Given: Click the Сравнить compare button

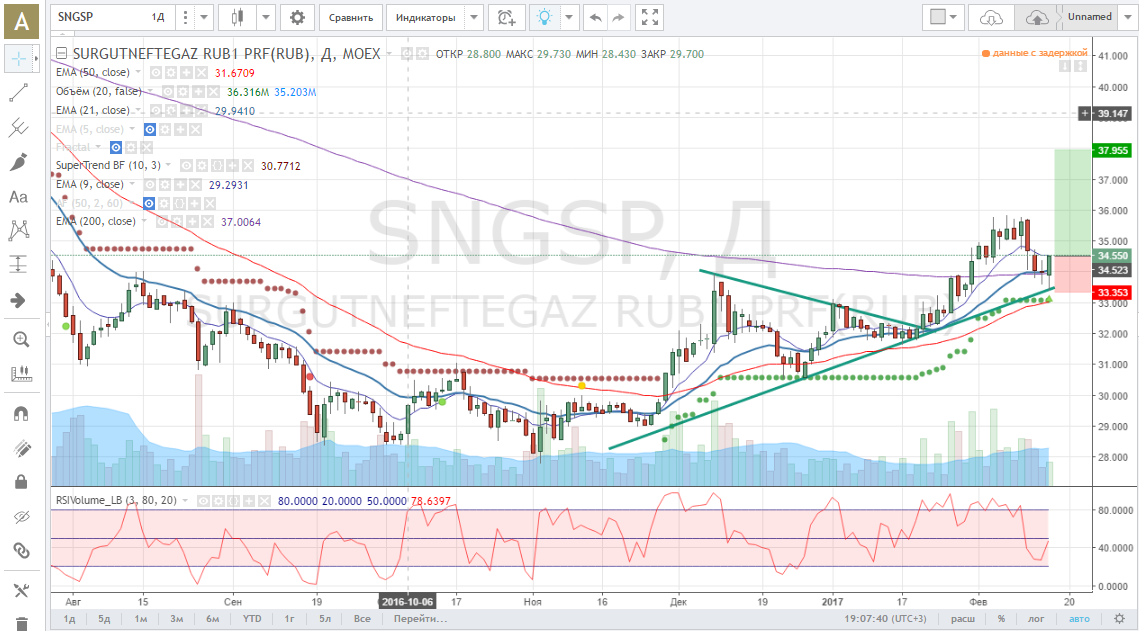Looking at the screenshot, I should pos(351,17).
